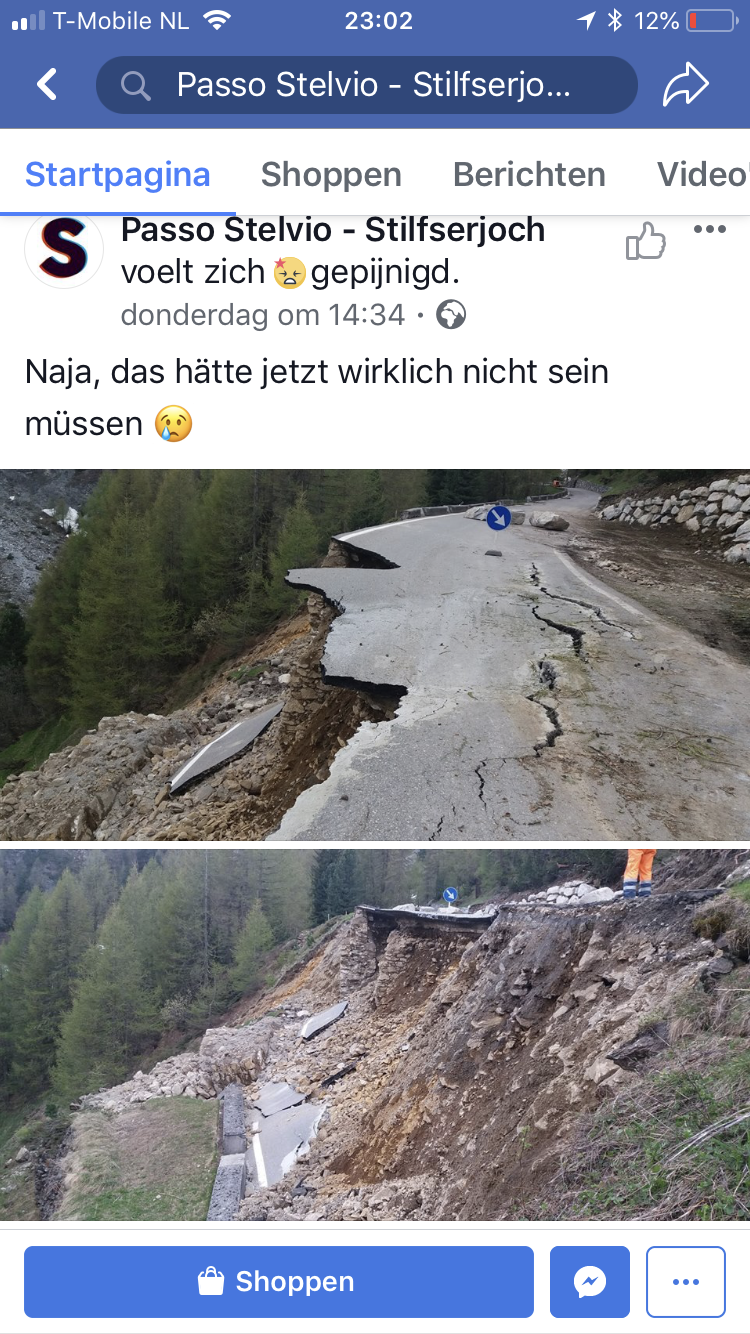Image resolution: width=750 pixels, height=1334 pixels.
Task: Switch to the Shoppen tab
Action: coord(331,175)
